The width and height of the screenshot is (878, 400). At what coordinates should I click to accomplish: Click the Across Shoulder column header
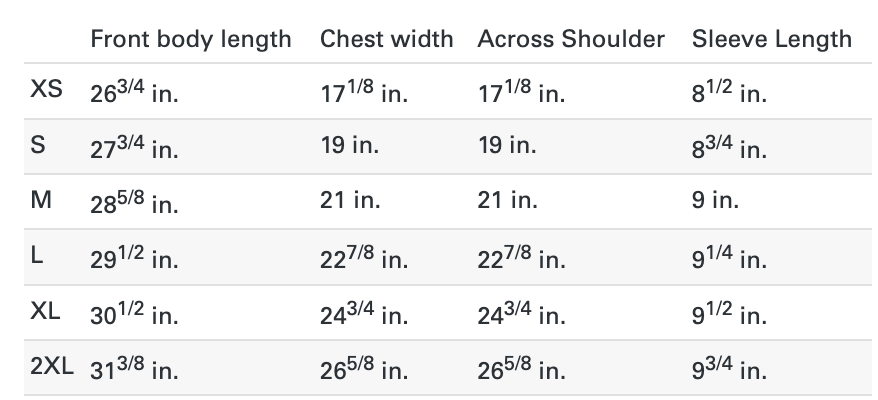571,39
